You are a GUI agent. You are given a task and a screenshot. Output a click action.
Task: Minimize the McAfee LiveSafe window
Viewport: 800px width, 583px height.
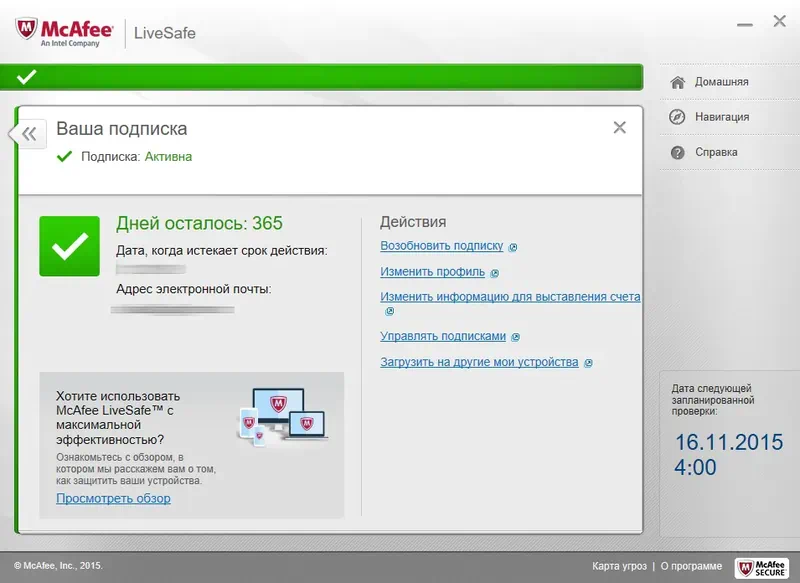(x=745, y=24)
